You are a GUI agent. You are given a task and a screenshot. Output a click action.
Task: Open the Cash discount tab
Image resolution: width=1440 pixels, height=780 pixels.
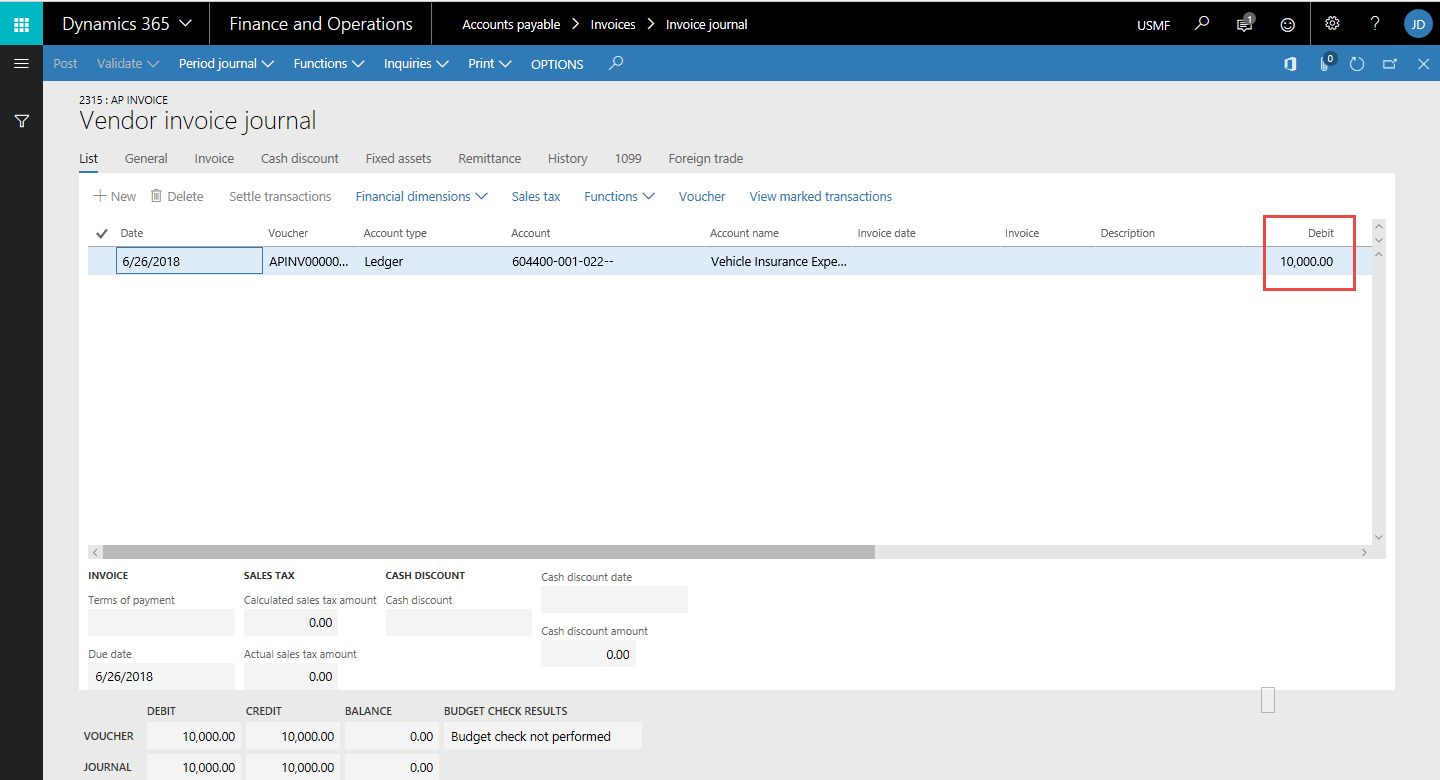click(x=300, y=158)
